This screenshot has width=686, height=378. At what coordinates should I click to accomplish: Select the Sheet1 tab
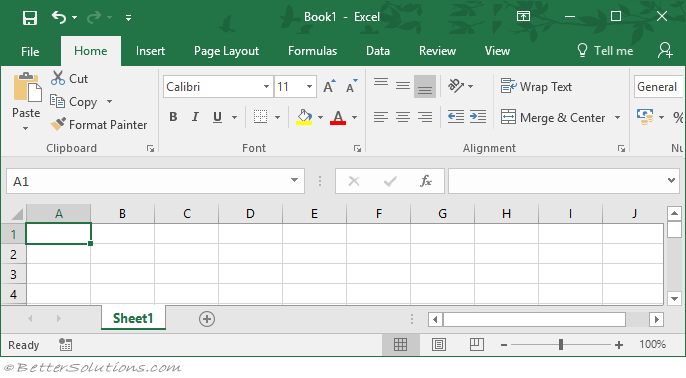133,318
